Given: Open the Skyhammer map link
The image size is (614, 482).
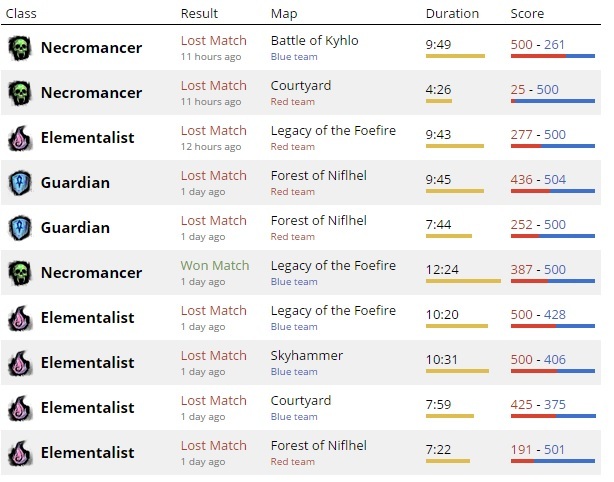Looking at the screenshot, I should click(x=307, y=356).
